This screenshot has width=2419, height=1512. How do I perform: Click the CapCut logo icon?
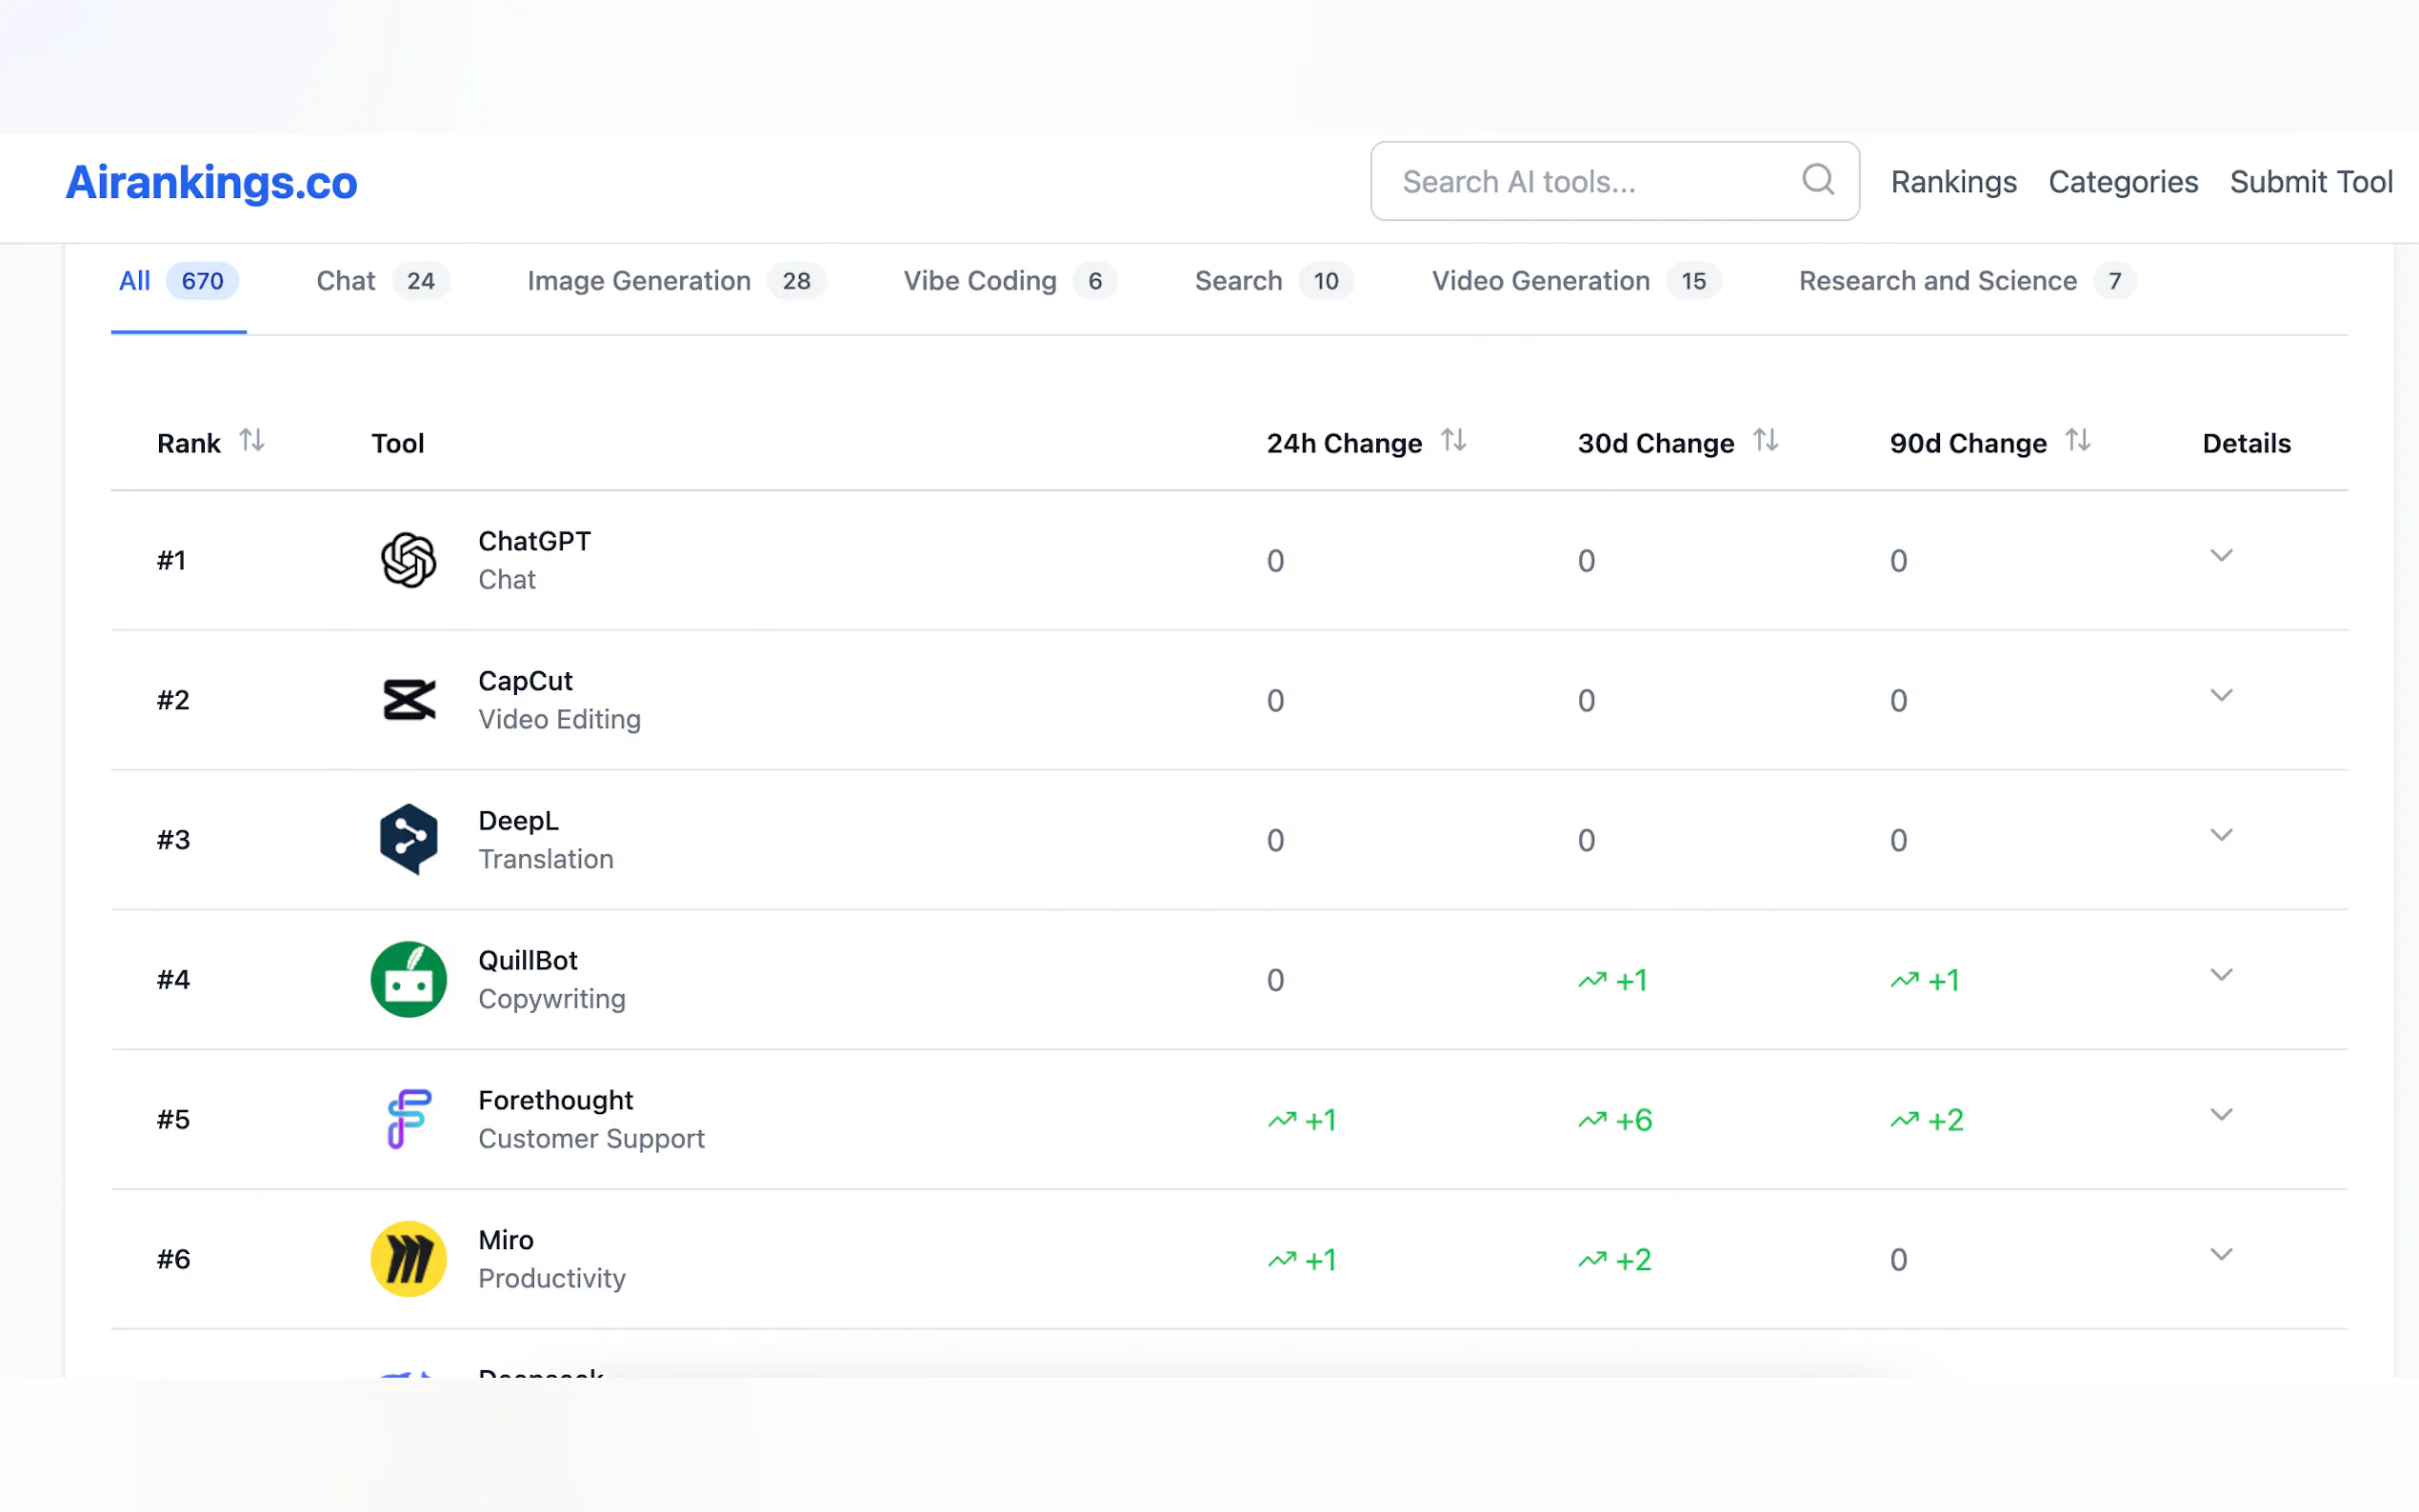click(408, 700)
